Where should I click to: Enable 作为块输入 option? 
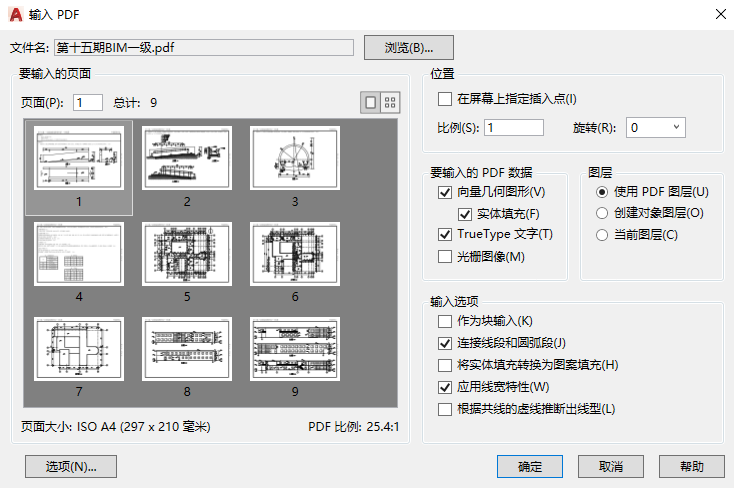pos(445,321)
